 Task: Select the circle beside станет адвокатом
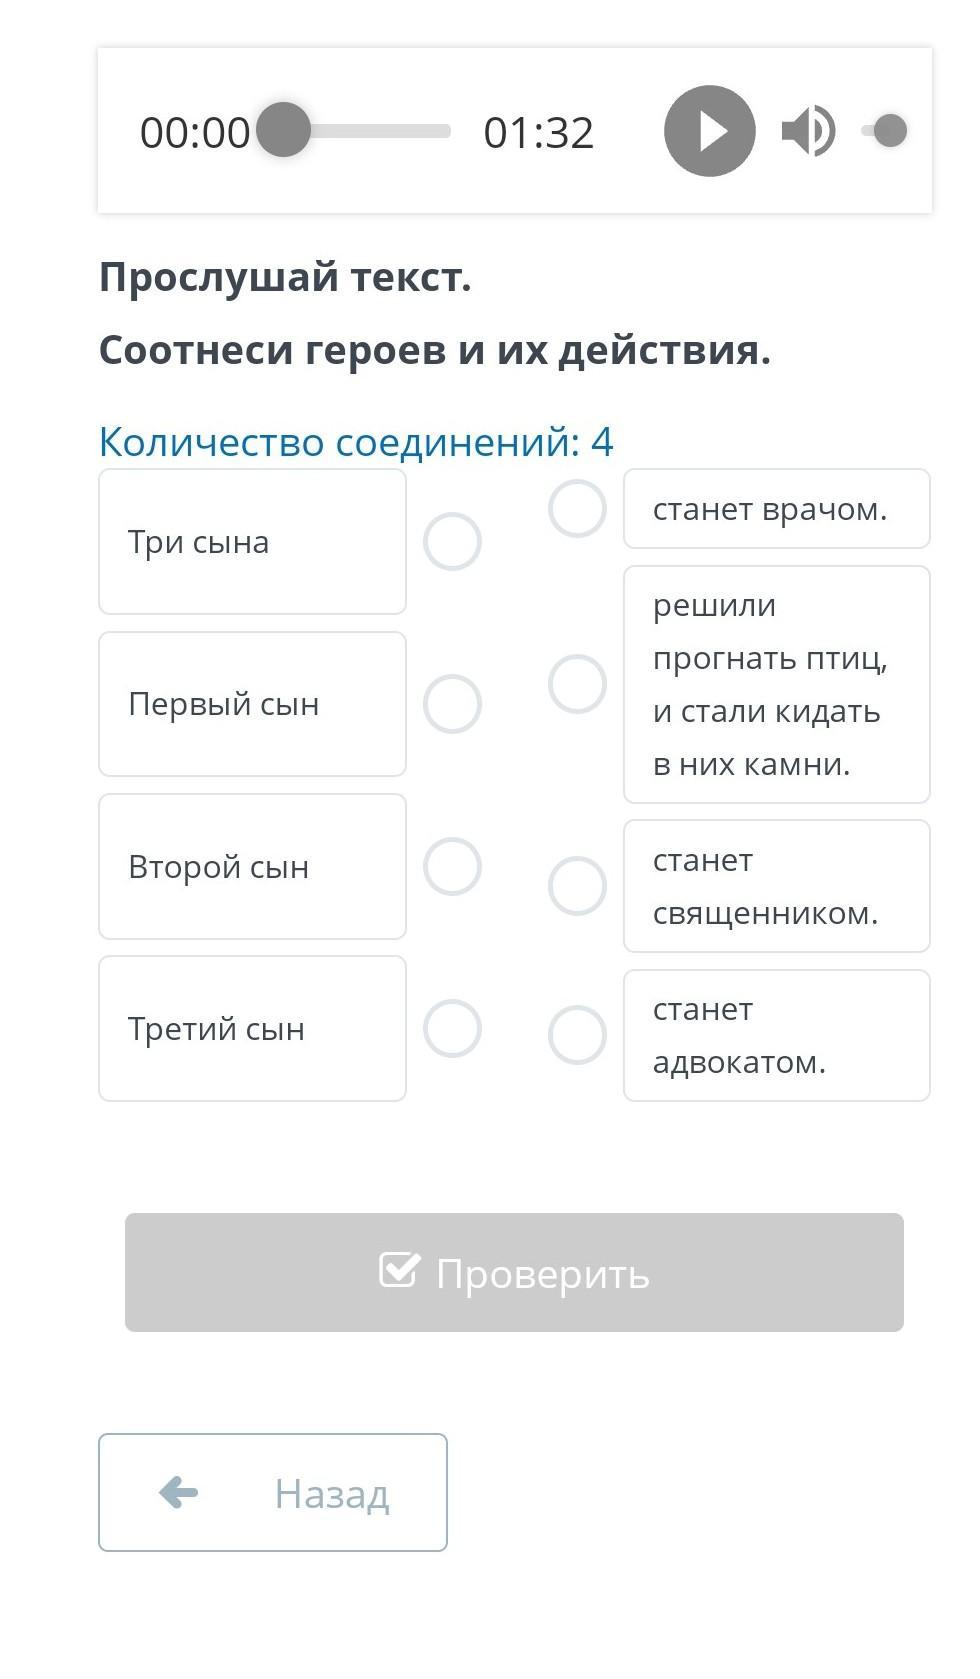577,1035
